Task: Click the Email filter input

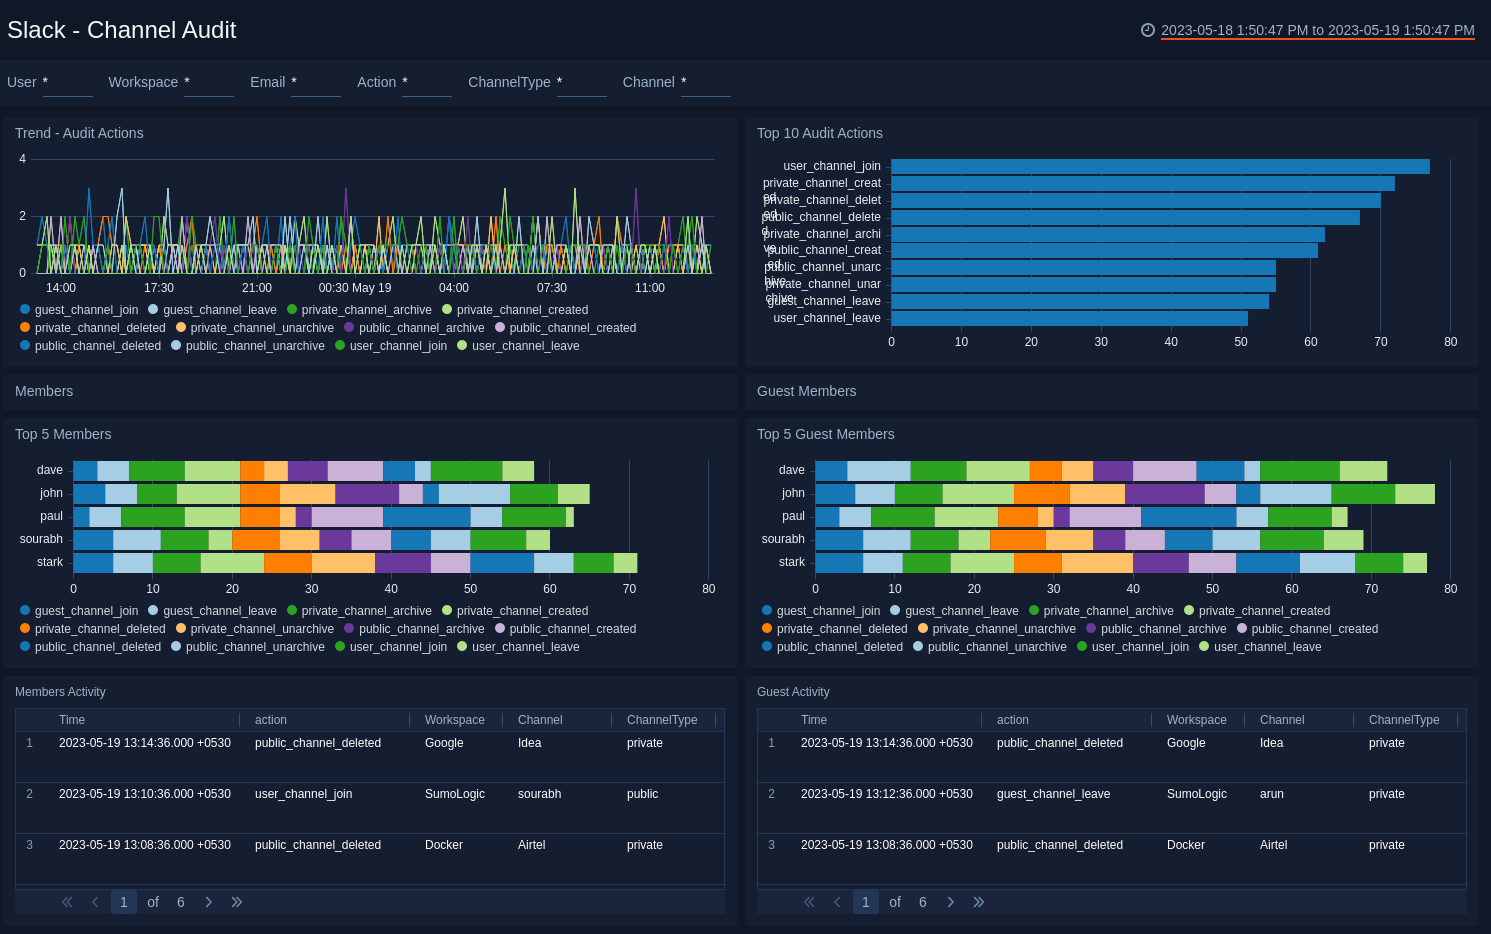Action: point(316,88)
